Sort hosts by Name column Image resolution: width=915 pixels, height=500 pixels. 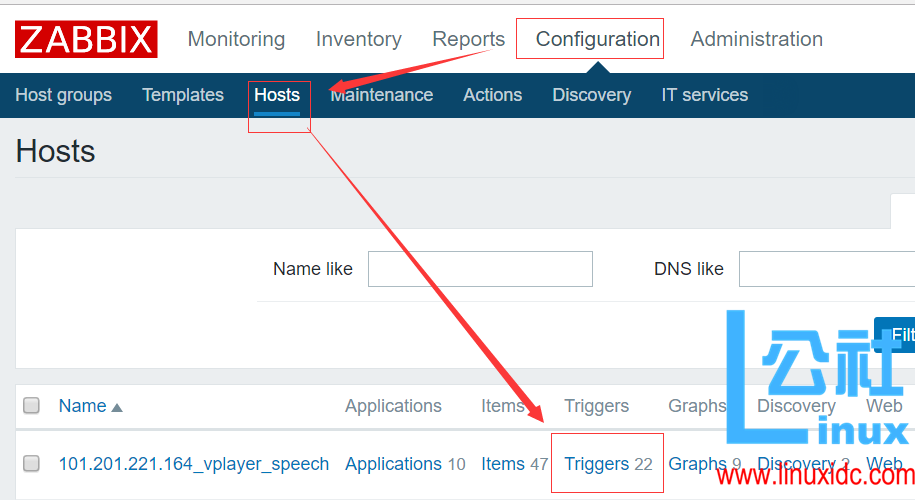(83, 405)
